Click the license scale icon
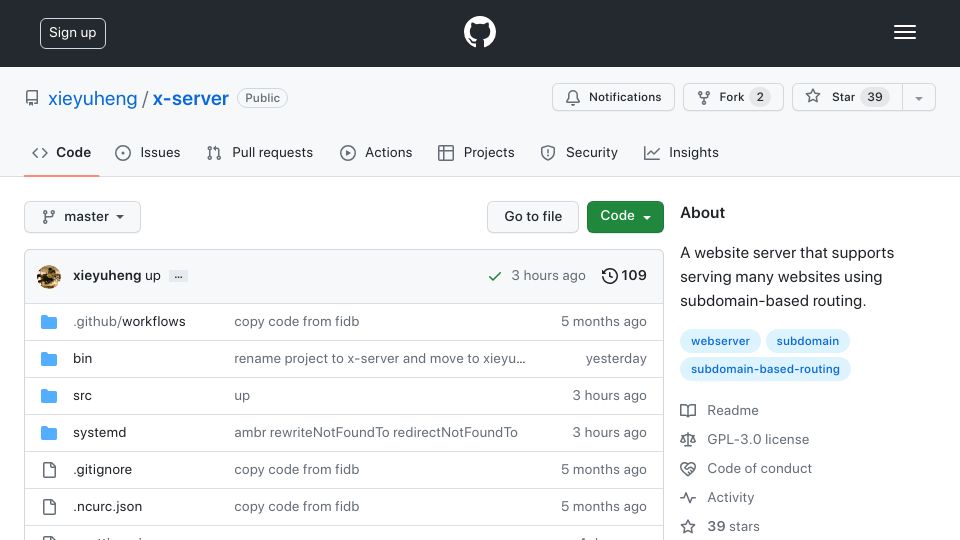The image size is (960, 540). click(688, 440)
